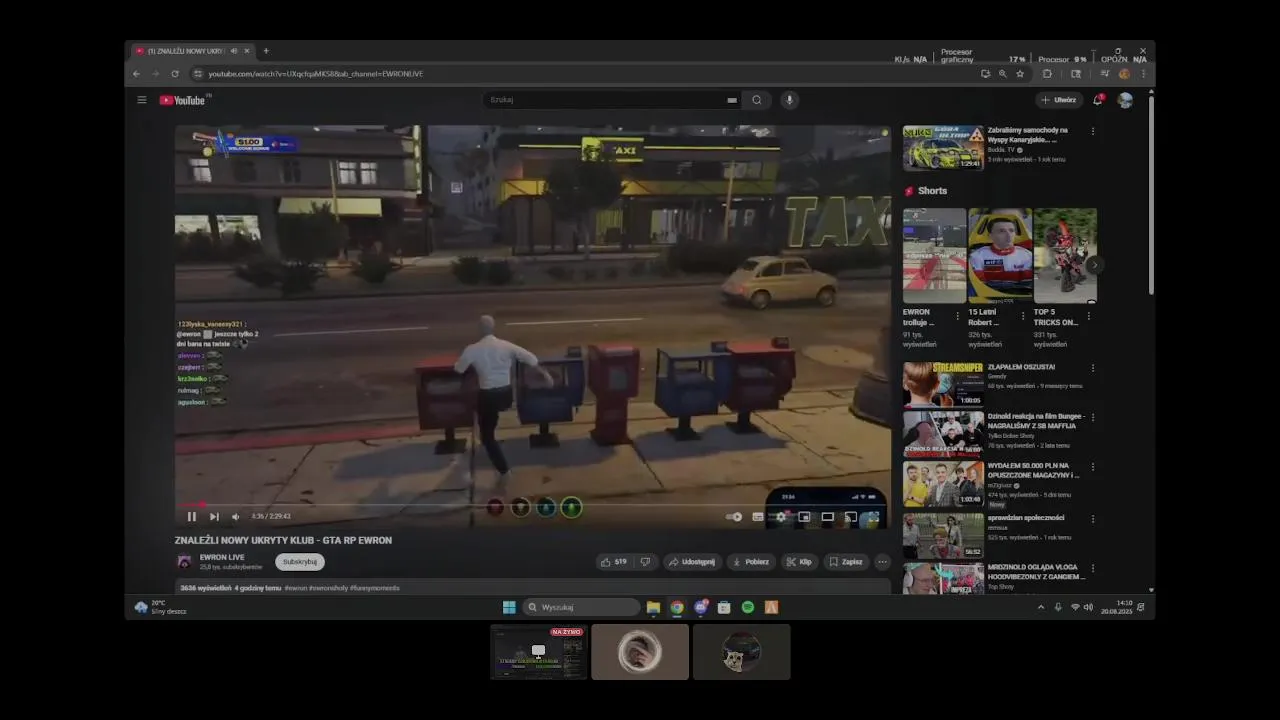1280x720 pixels.
Task: Save video with Zapisz button
Action: click(846, 562)
